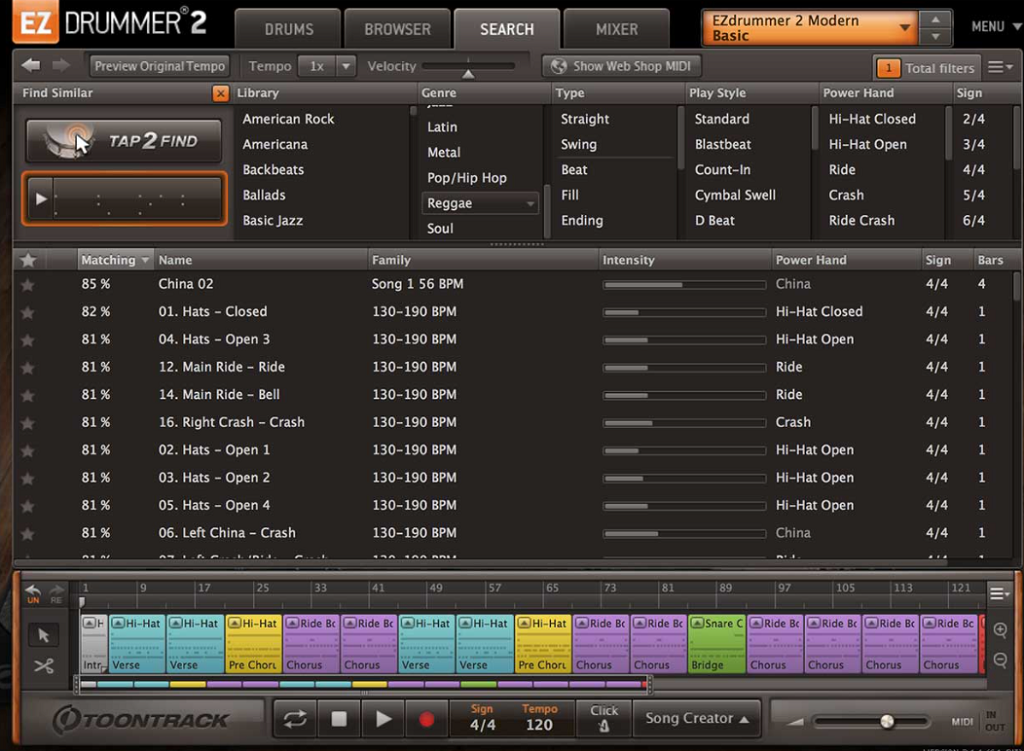Open the Song Creator panel

coord(697,718)
